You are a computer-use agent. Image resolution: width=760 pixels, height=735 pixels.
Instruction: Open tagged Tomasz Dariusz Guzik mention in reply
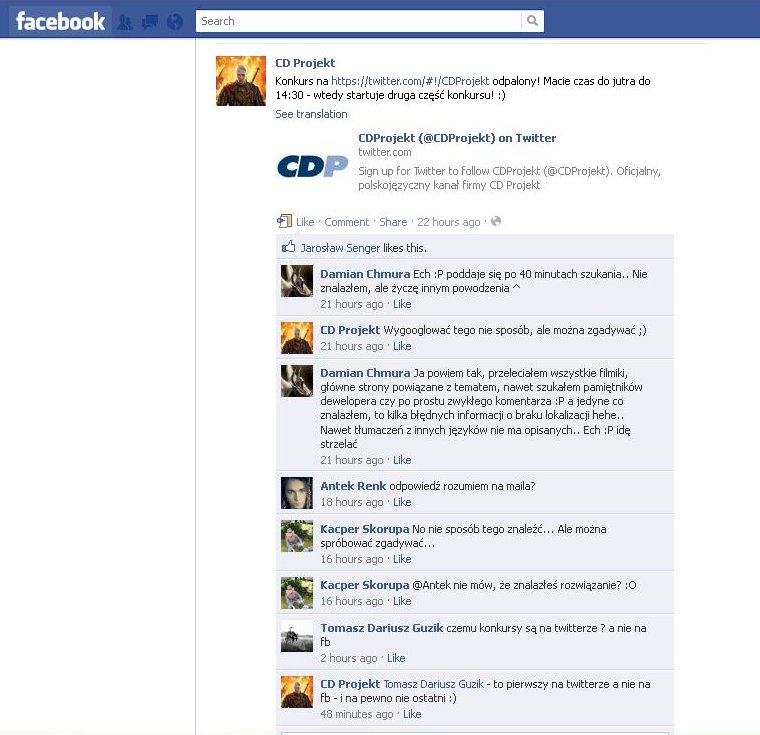434,684
